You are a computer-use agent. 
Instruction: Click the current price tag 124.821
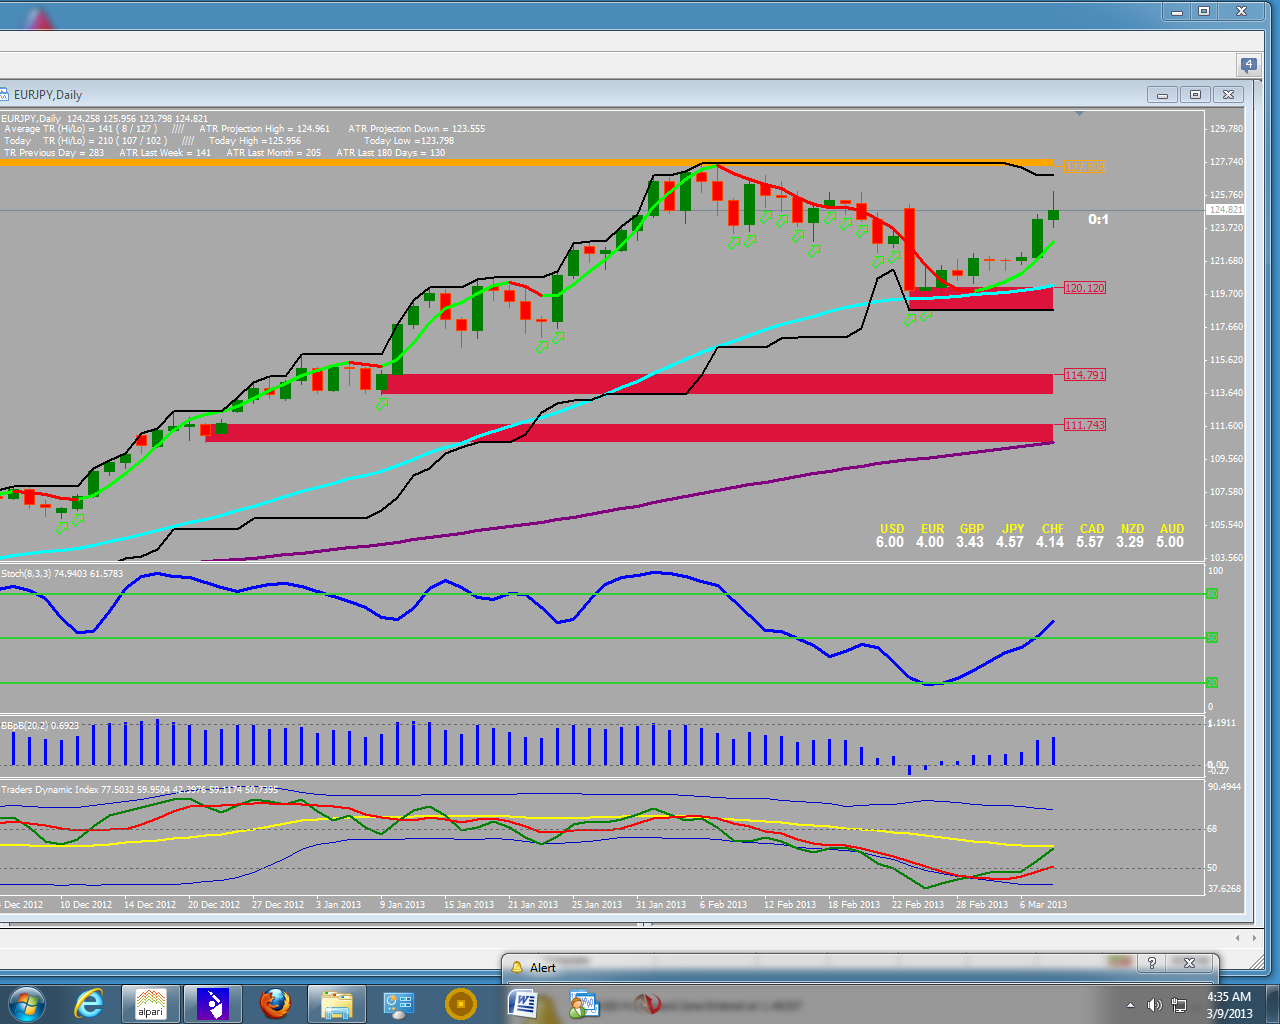[x=1225, y=210]
